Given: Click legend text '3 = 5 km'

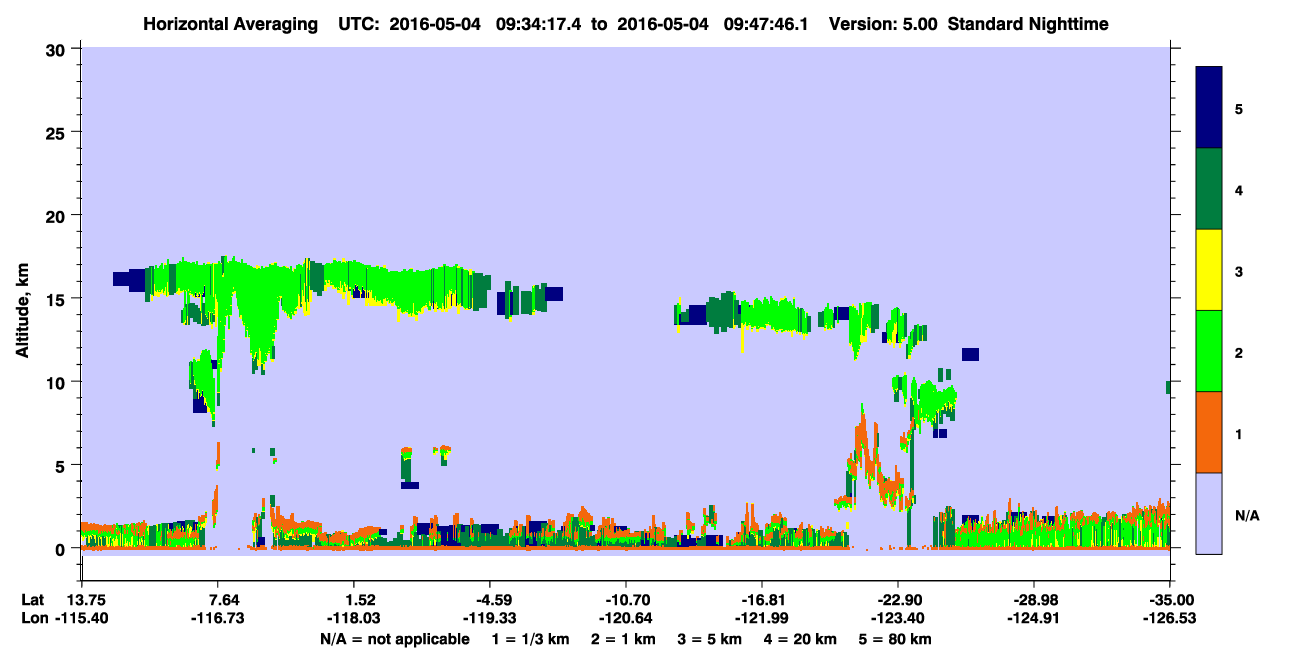Looking at the screenshot, I should pyautogui.click(x=711, y=639).
